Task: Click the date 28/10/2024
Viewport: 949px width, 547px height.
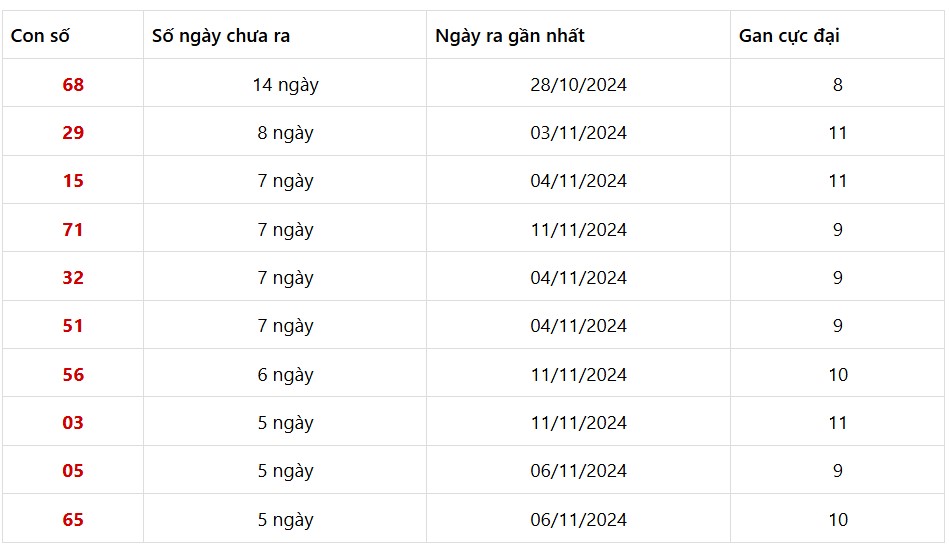Action: point(578,85)
